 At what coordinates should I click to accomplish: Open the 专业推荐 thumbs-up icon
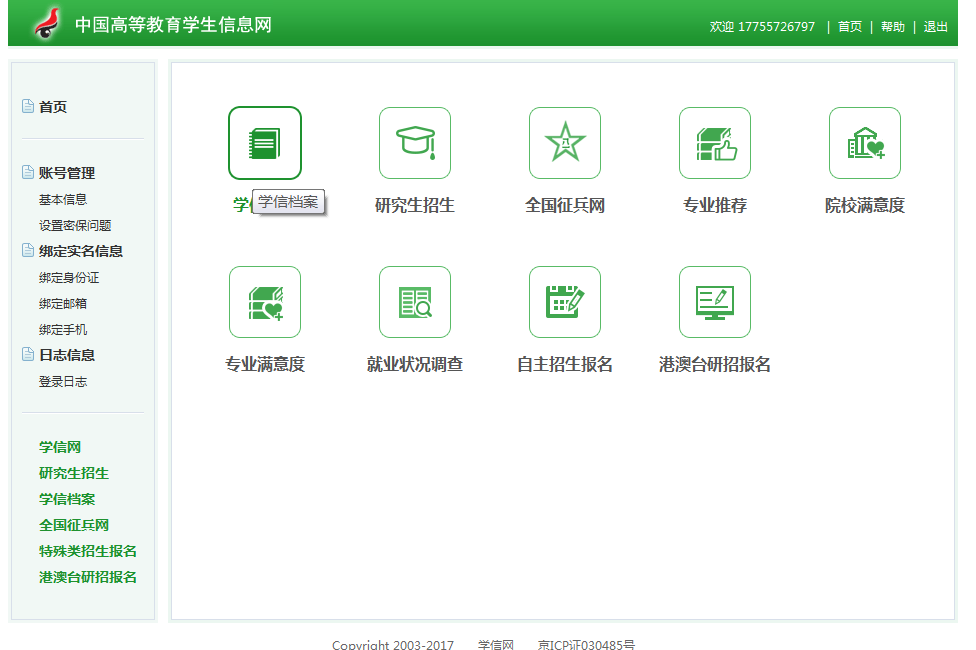click(x=715, y=143)
